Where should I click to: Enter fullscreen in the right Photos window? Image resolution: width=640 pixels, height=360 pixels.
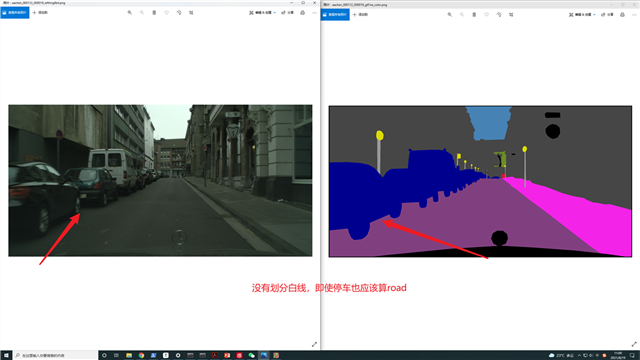coord(634,344)
